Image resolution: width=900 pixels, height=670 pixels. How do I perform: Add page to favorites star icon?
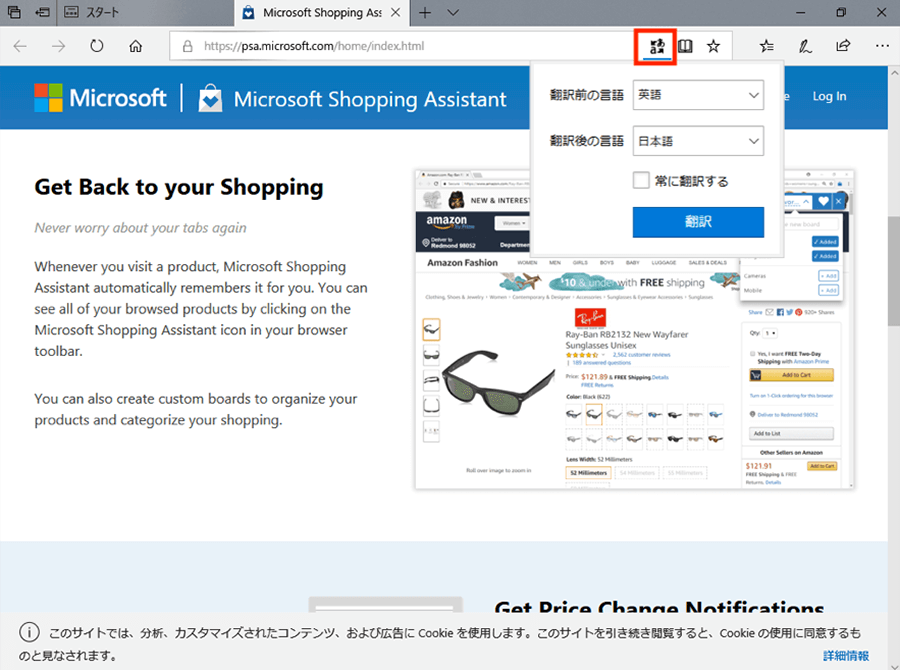click(x=713, y=47)
